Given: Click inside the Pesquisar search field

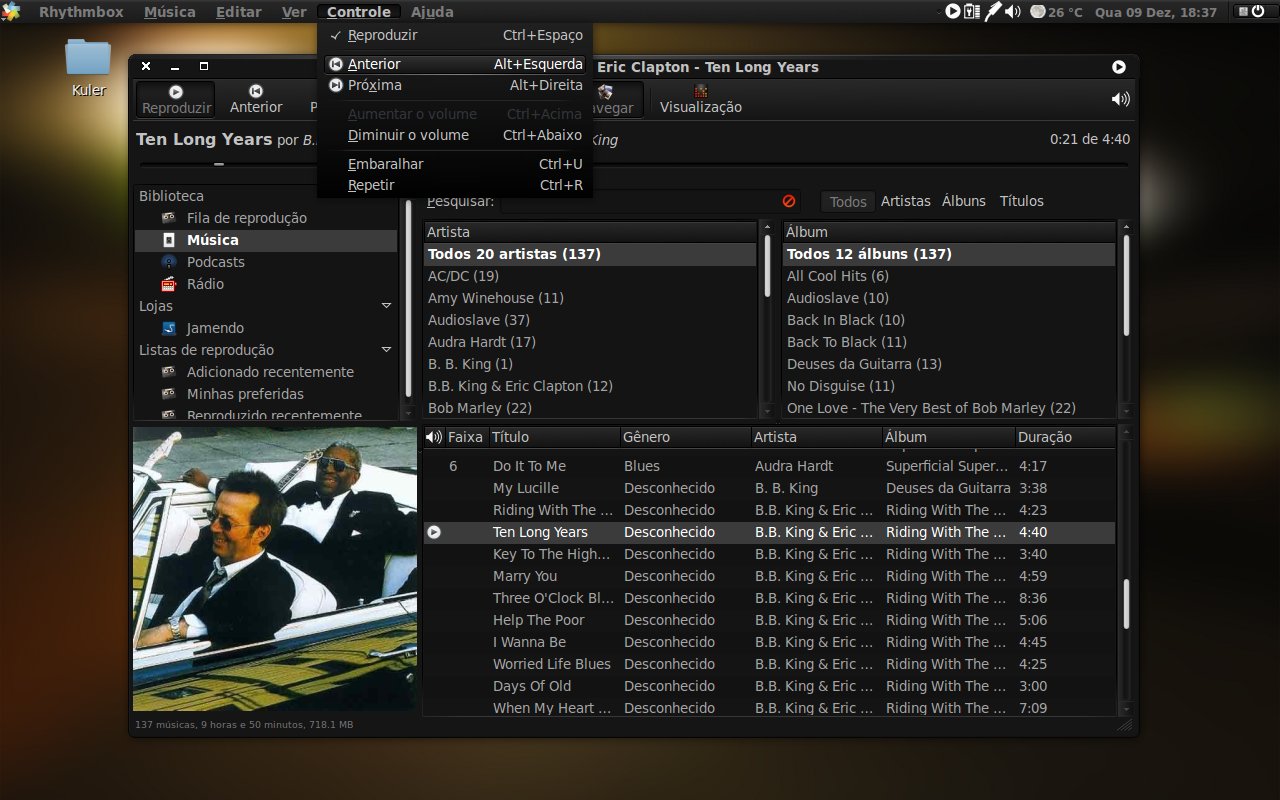Looking at the screenshot, I should pos(651,201).
